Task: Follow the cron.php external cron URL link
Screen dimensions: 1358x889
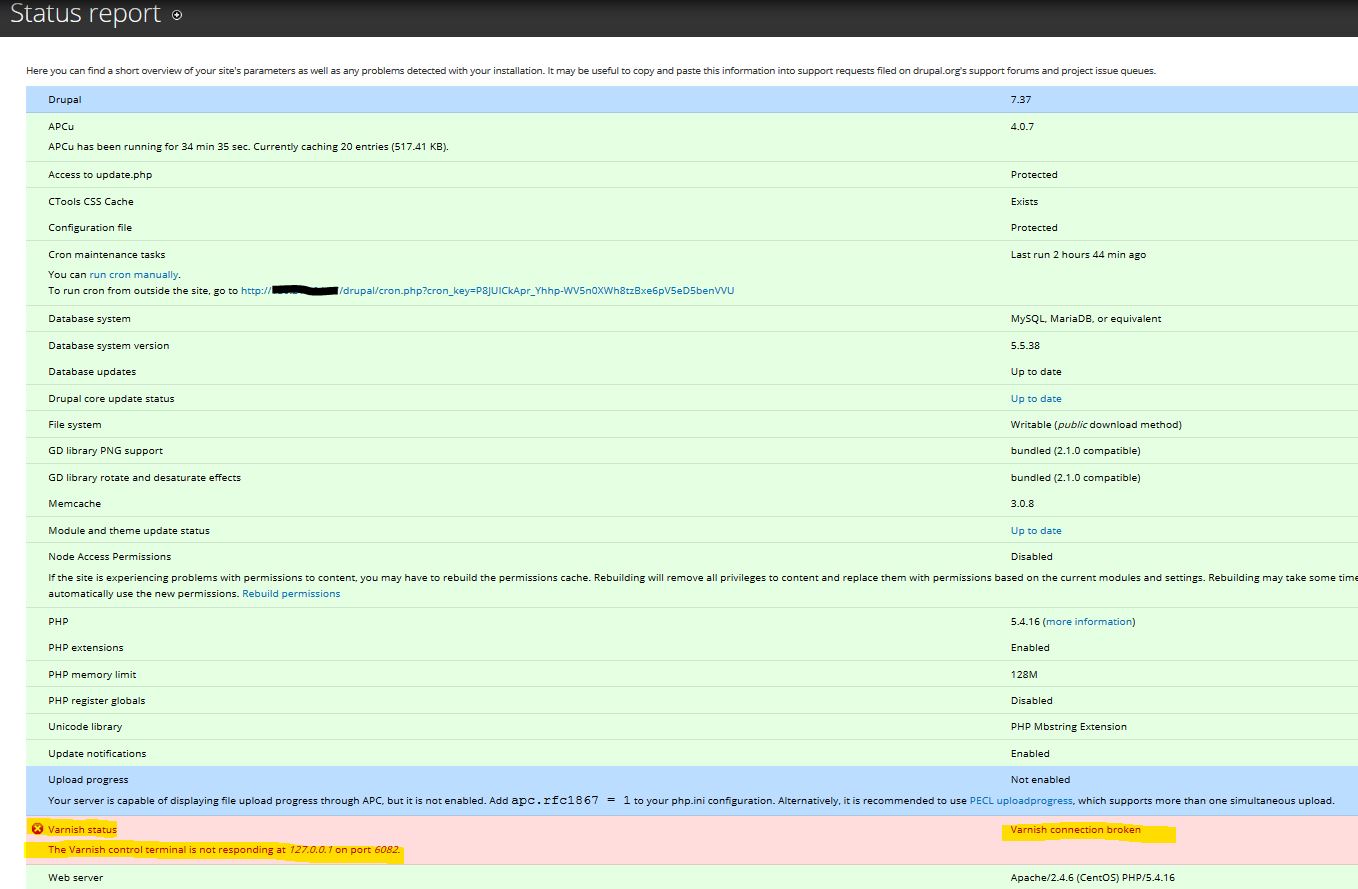Action: [x=487, y=290]
